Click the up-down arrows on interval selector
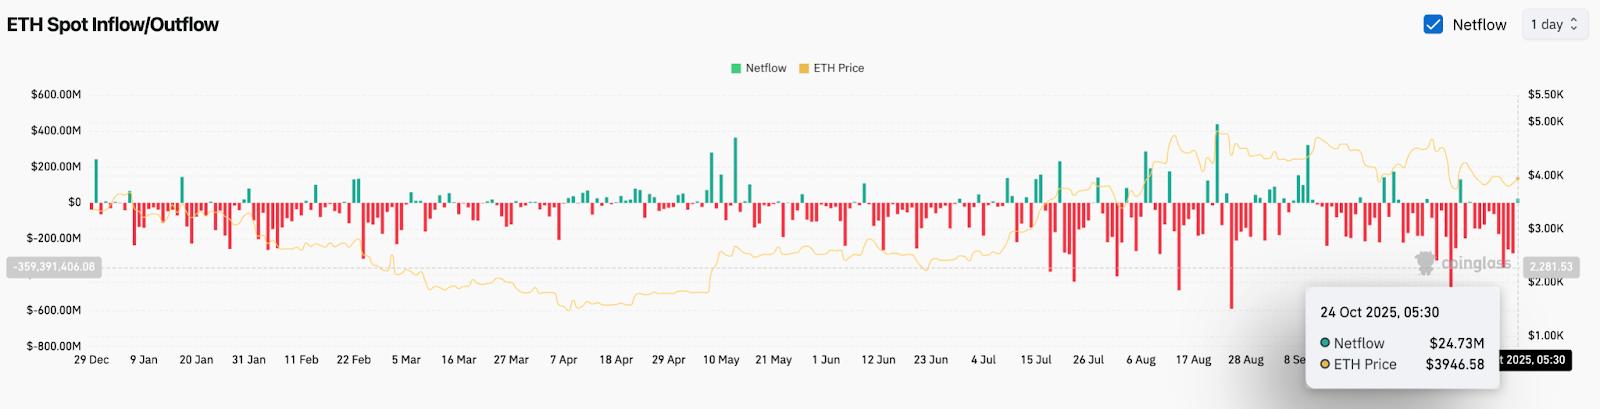This screenshot has height=409, width=1600. pyautogui.click(x=1574, y=24)
